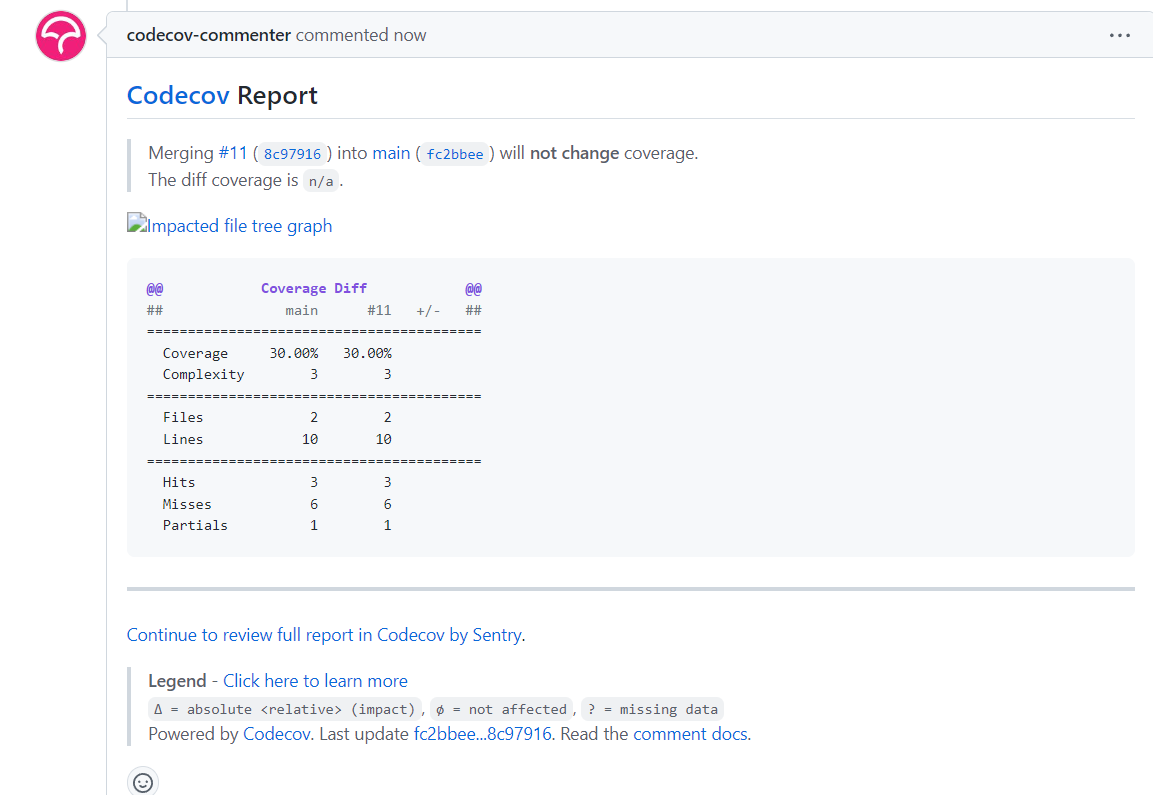The width and height of the screenshot is (1153, 795).
Task: Open the Codecov heading link
Action: [x=178, y=96]
